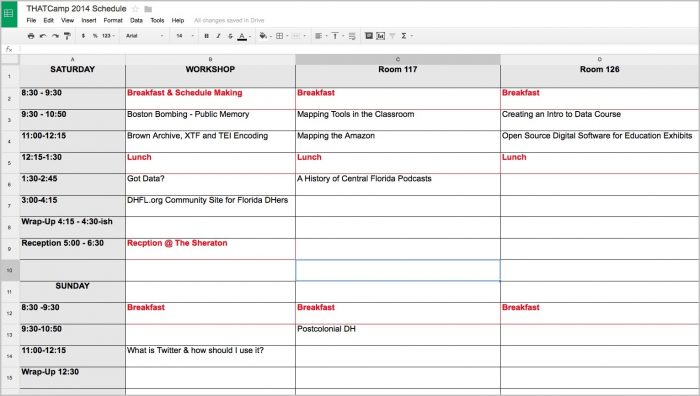700x396 pixels.
Task: Click 'All changes saved in Drive' status
Action: coord(229,21)
